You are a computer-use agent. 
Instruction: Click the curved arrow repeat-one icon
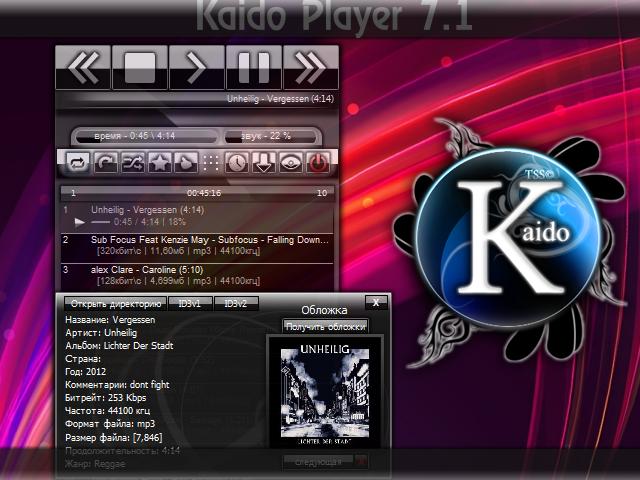[104, 163]
